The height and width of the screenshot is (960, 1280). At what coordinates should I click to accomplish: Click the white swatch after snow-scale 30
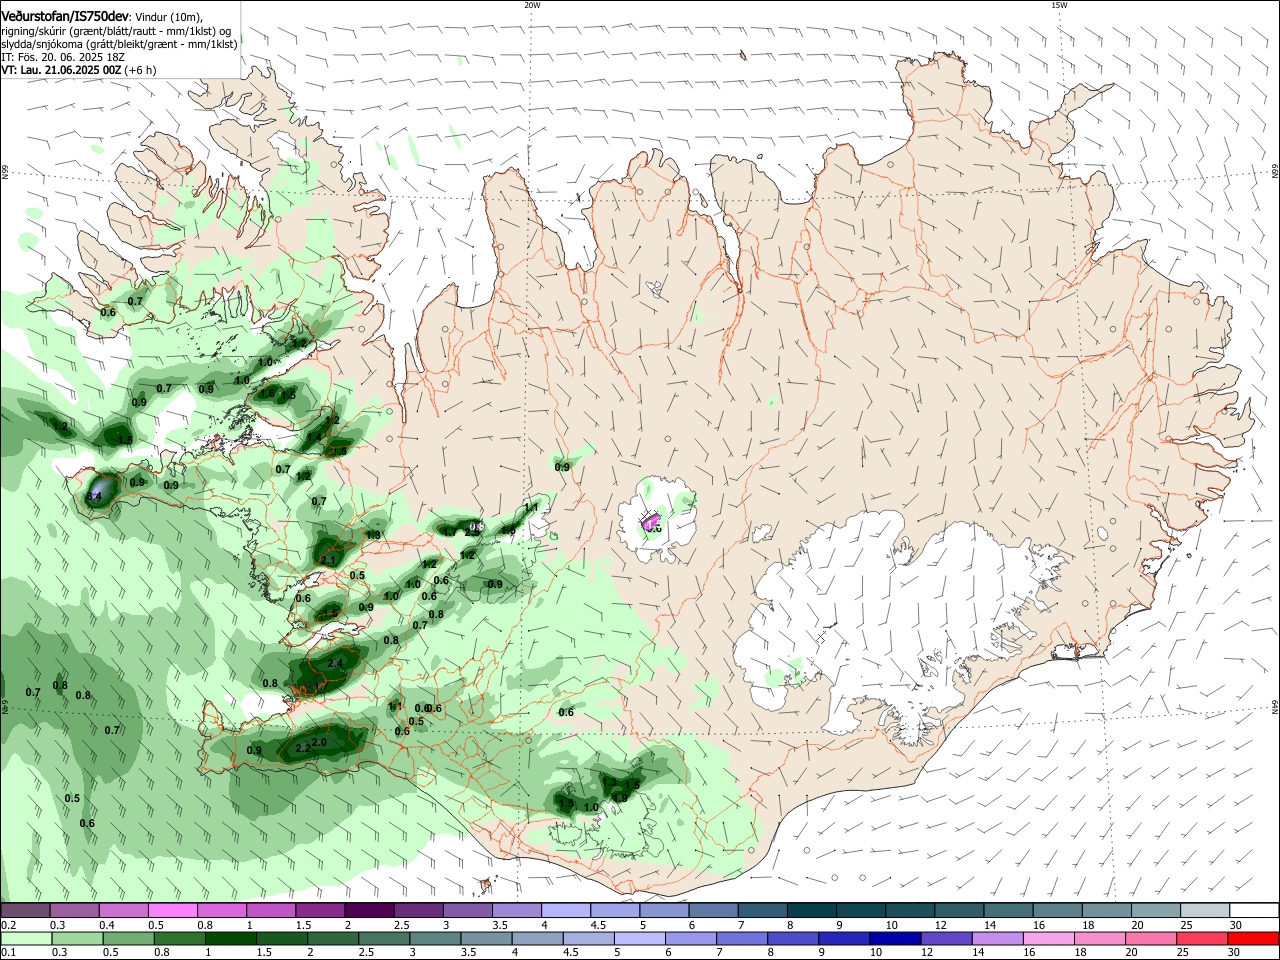coord(1254,911)
